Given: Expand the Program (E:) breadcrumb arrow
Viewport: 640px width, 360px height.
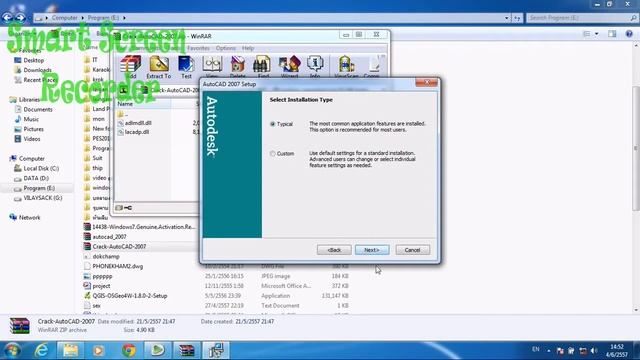Looking at the screenshot, I should click(124, 18).
